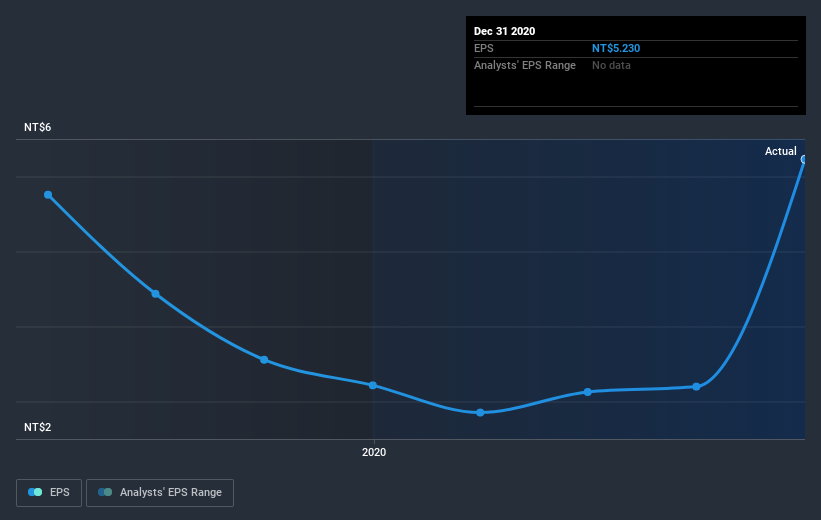821x520 pixels.
Task: Click the NT$2 y-axis label
Action: pyautogui.click(x=38, y=427)
